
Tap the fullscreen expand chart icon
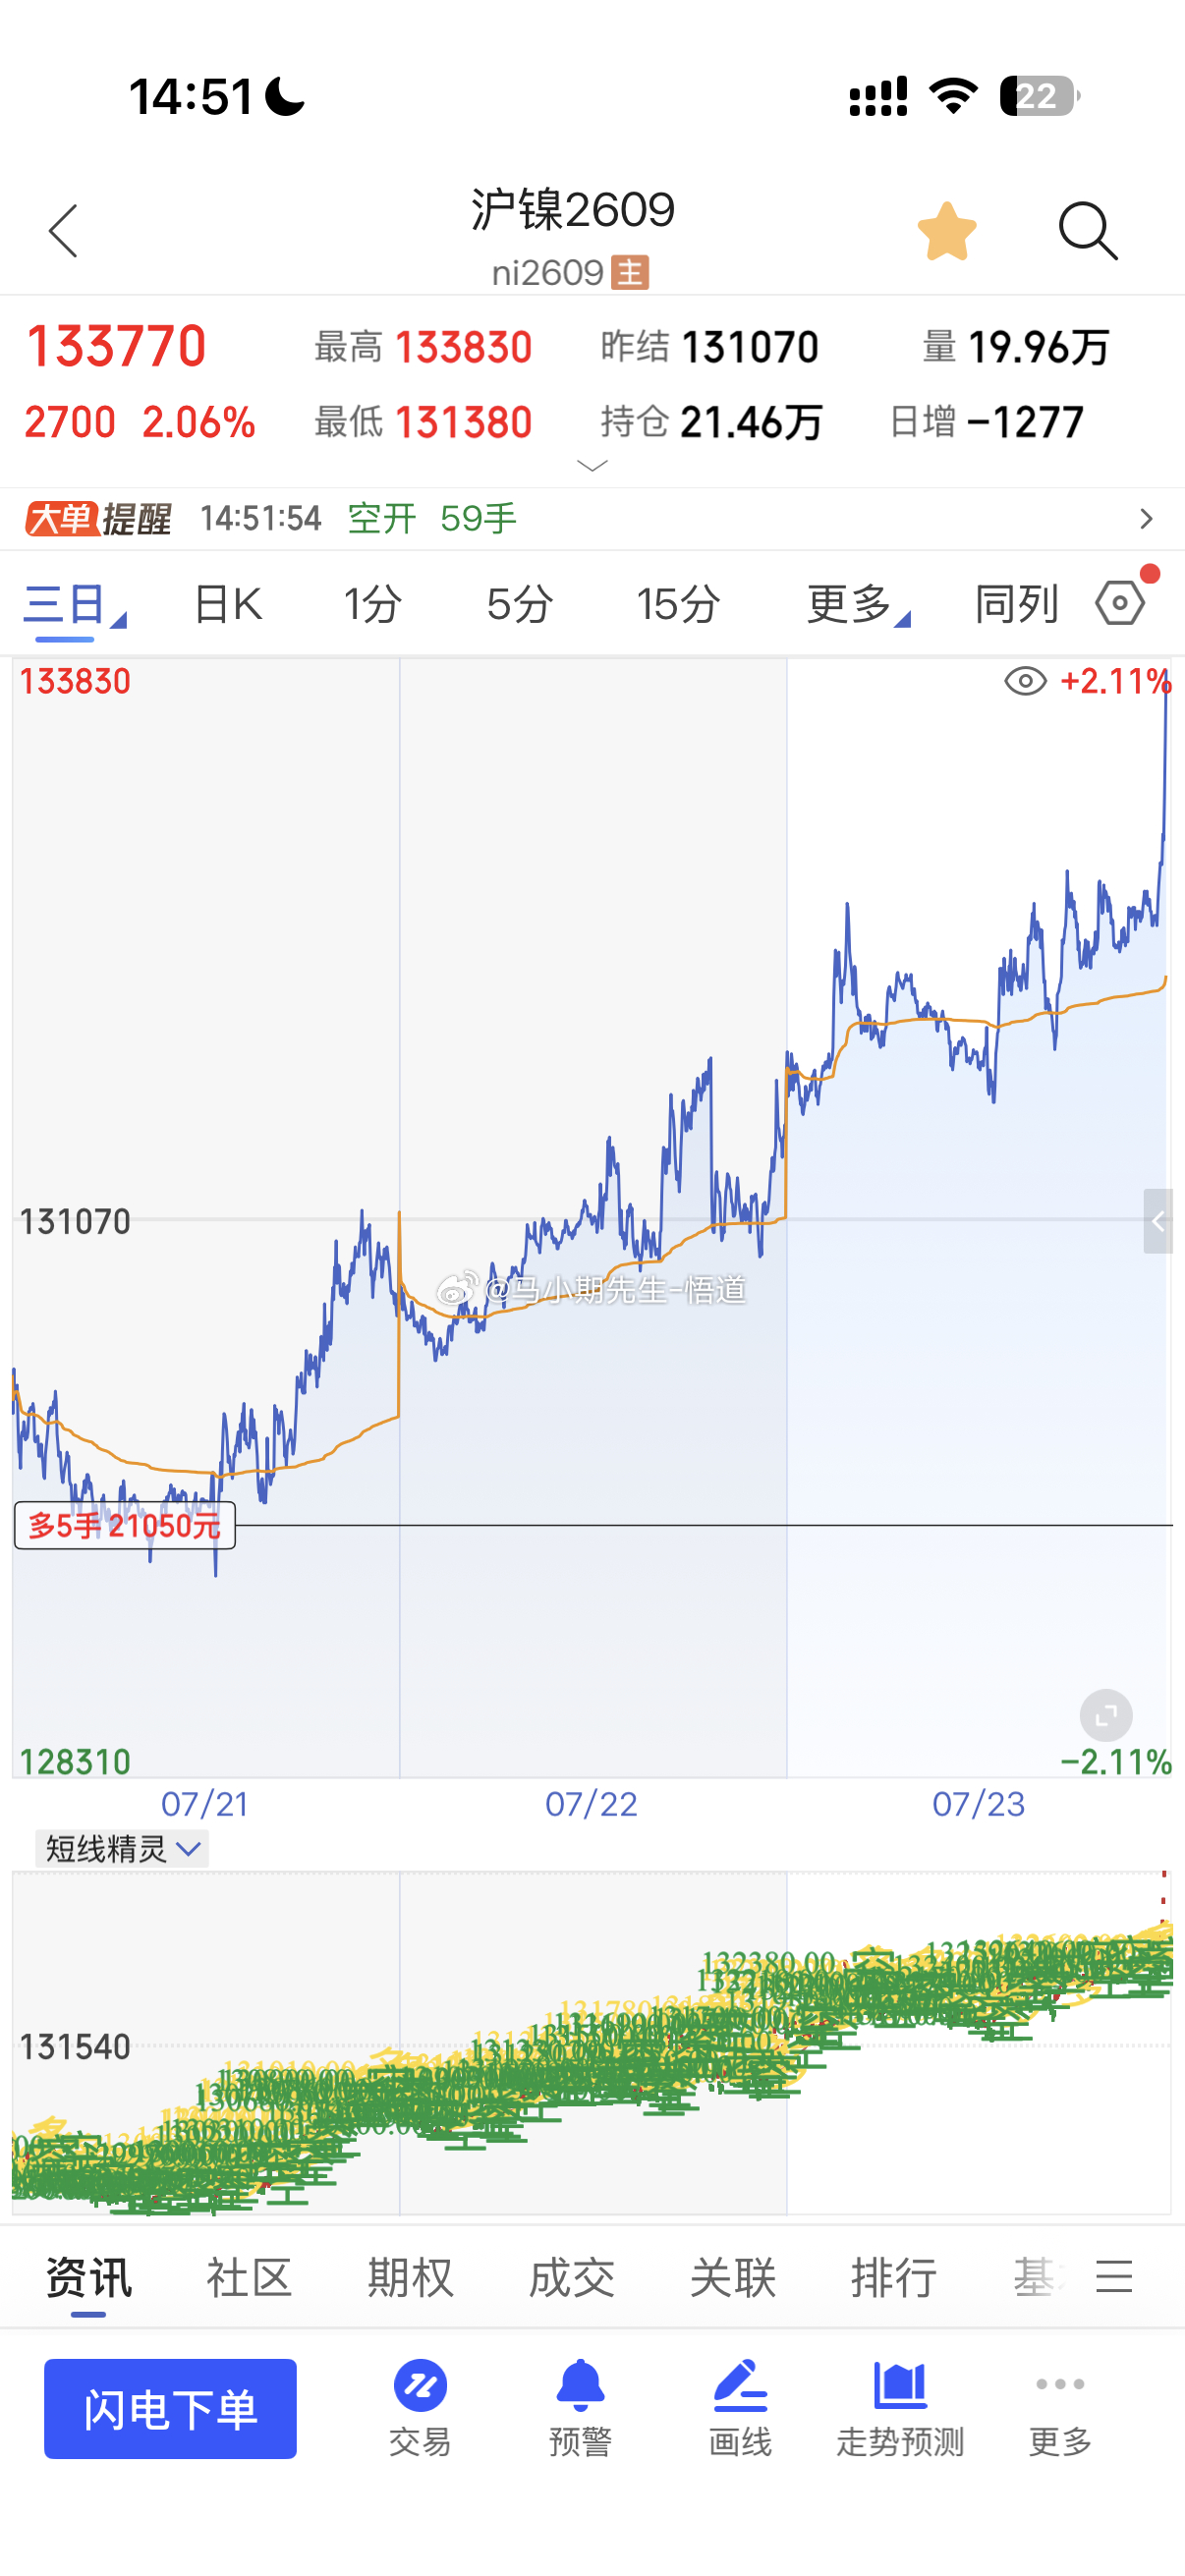(1106, 1716)
